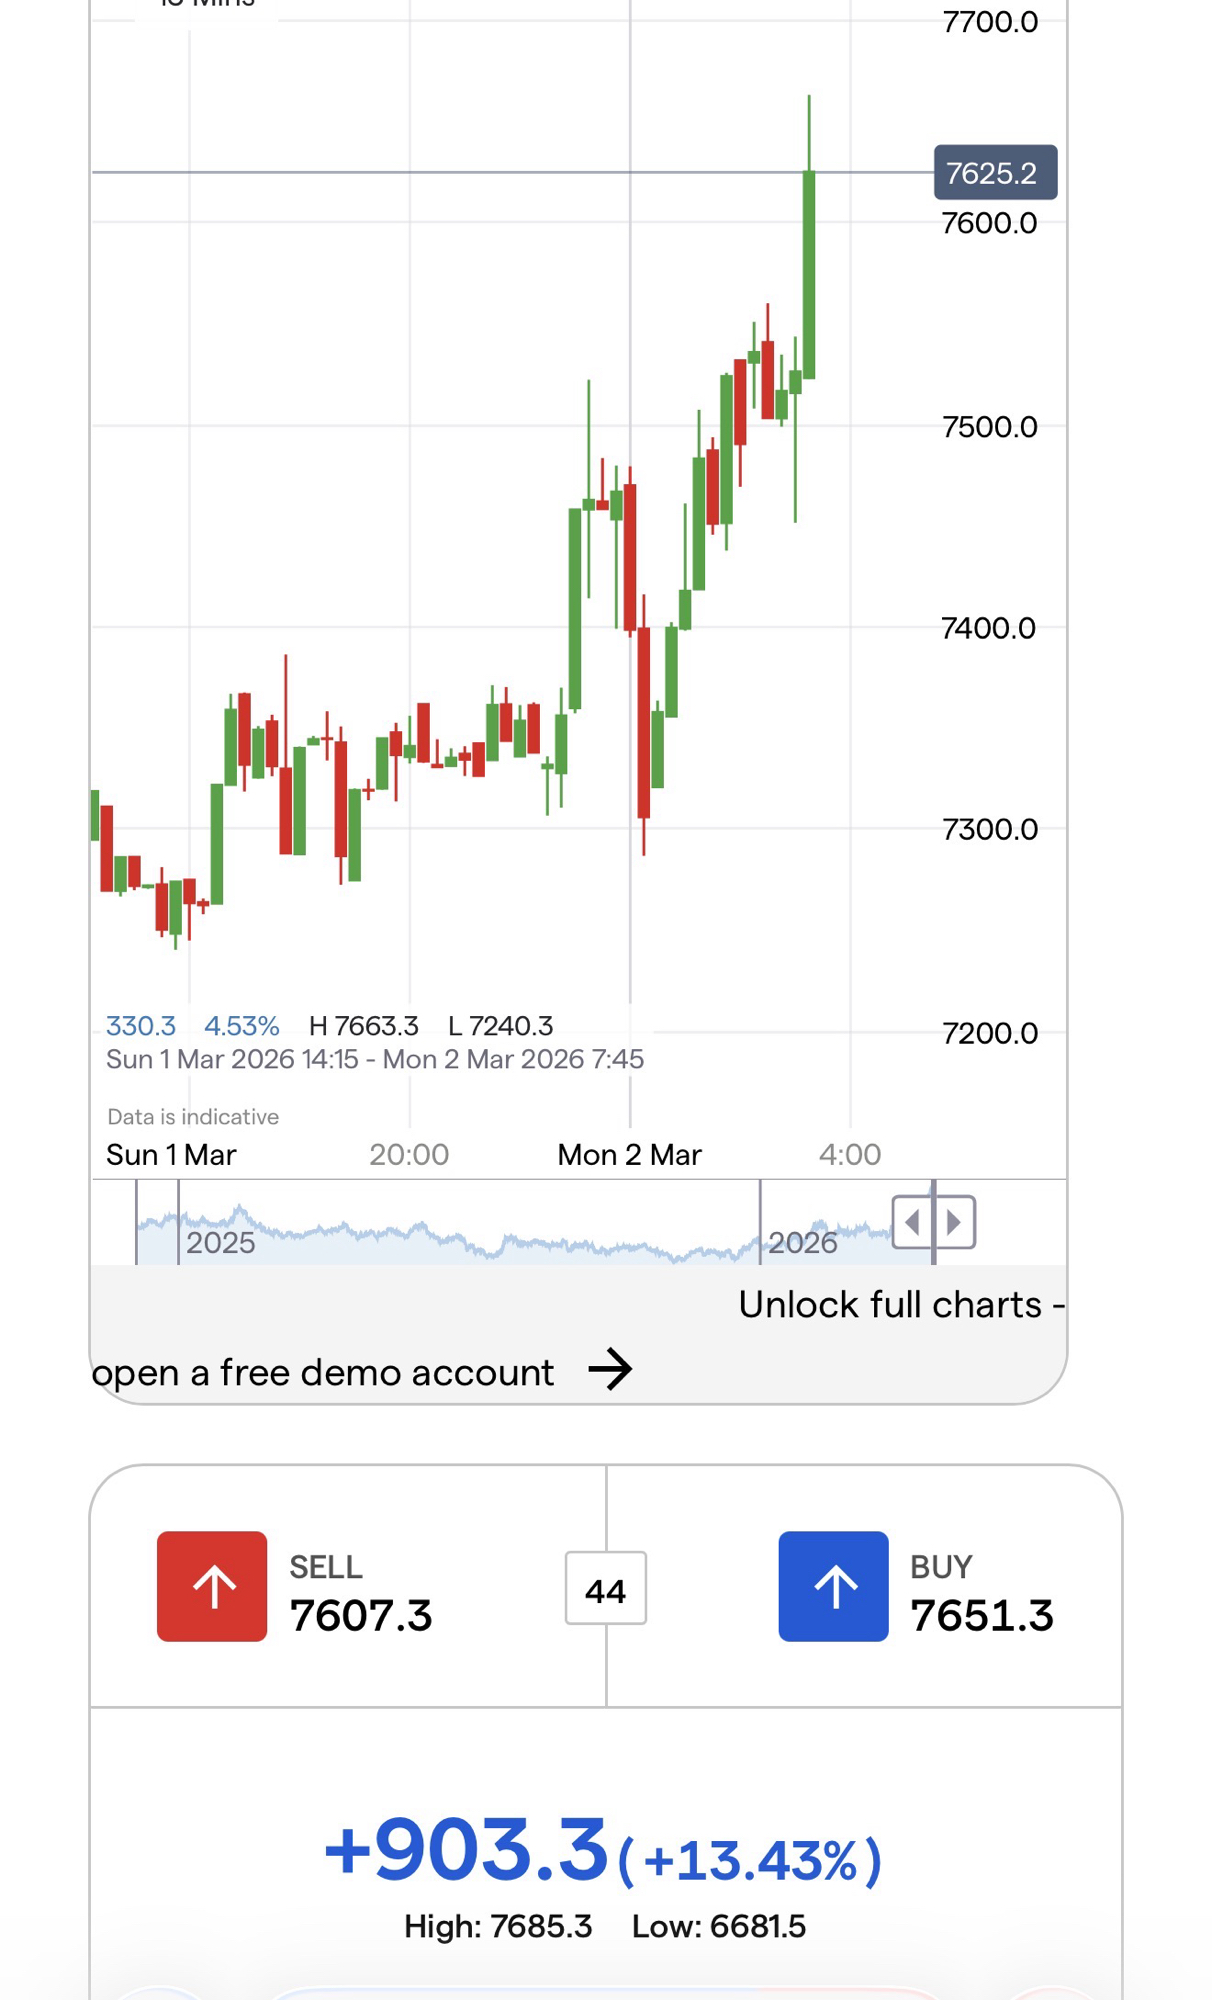Click the 'High: 7685.3' daily high text
This screenshot has height=2000, width=1212.
(498, 1926)
